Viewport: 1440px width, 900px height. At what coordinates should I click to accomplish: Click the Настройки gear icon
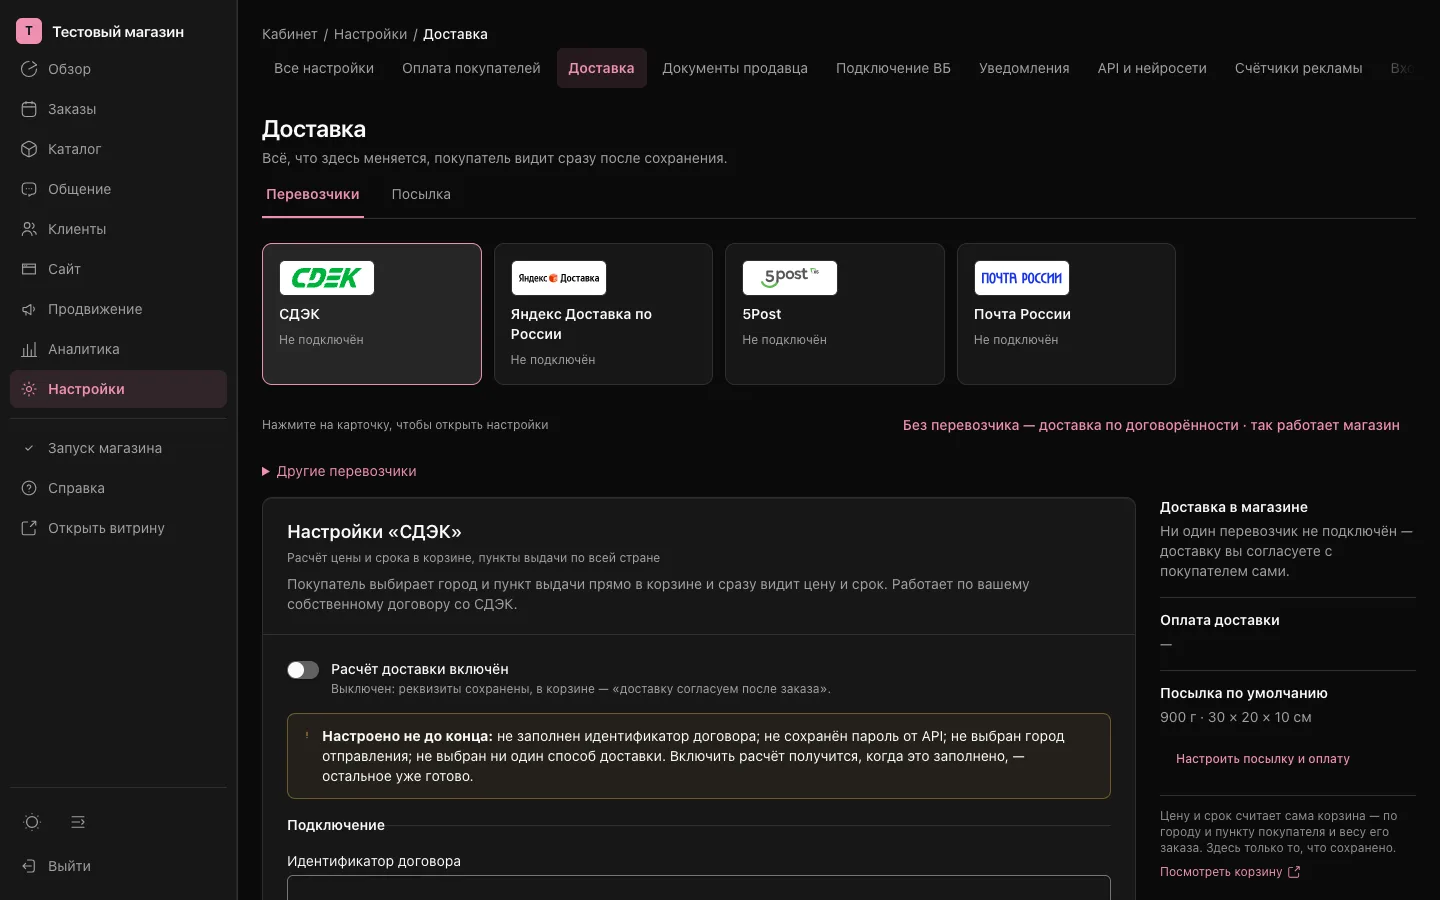coord(29,389)
